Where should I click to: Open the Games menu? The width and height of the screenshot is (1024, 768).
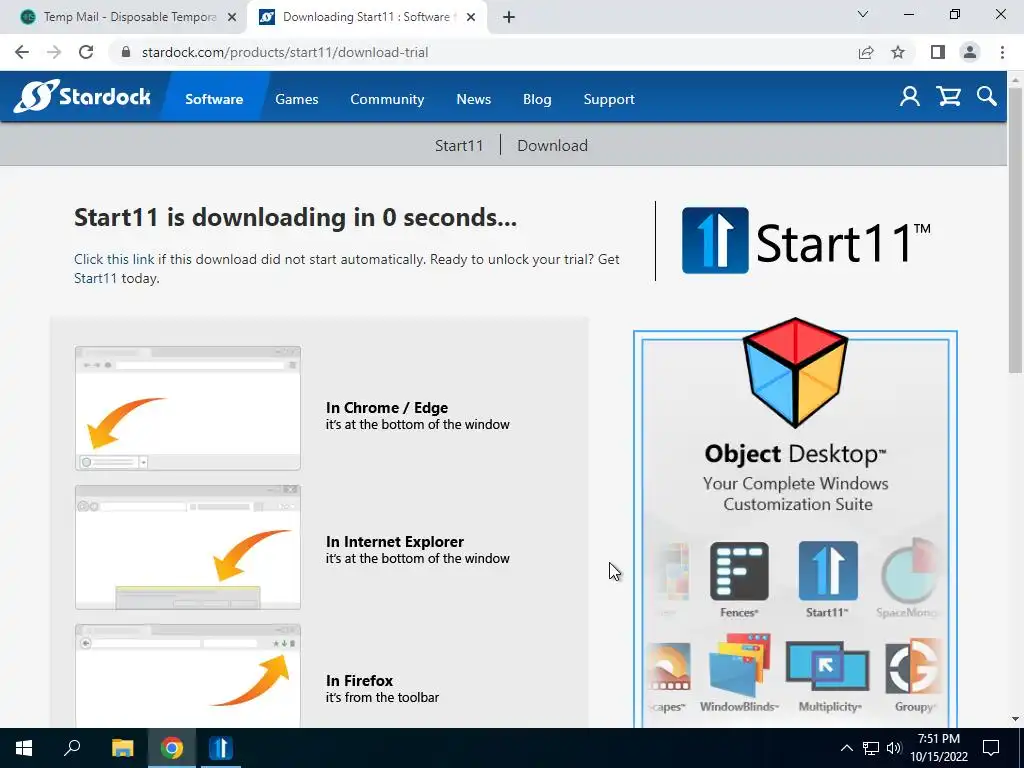pos(296,99)
